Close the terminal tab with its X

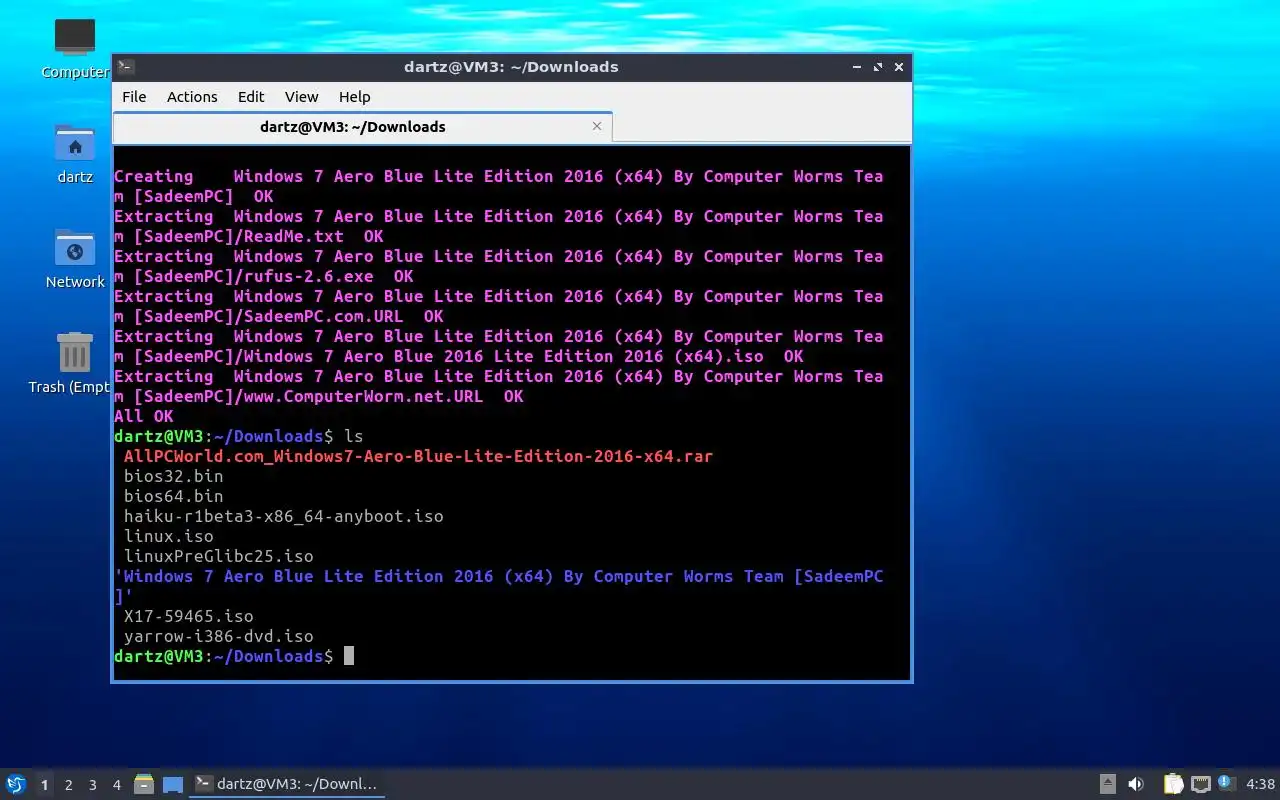coord(597,126)
